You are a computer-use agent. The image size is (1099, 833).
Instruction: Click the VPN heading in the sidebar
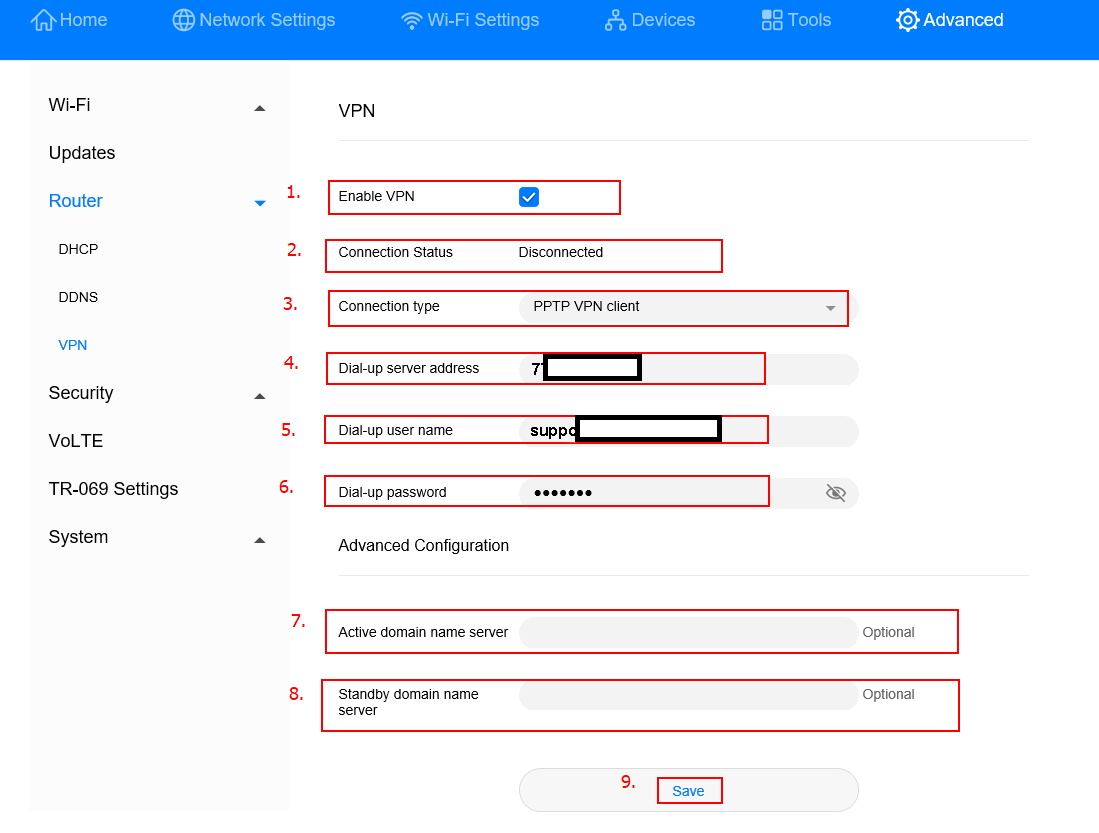[72, 344]
